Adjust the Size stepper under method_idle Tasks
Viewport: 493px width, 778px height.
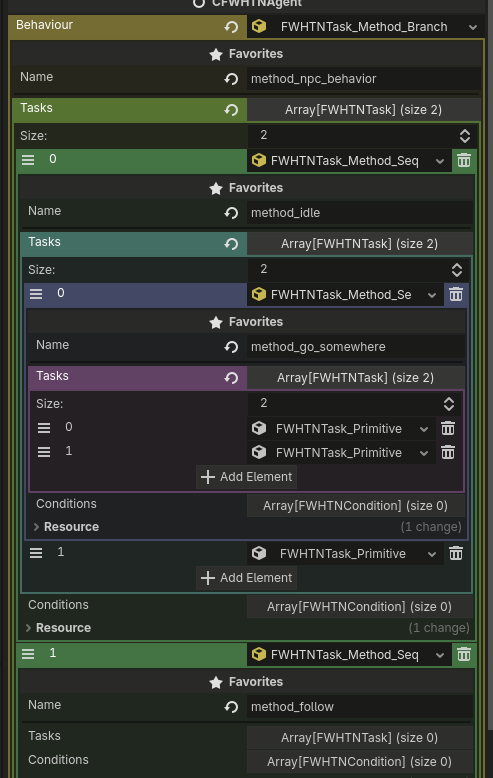pos(457,269)
